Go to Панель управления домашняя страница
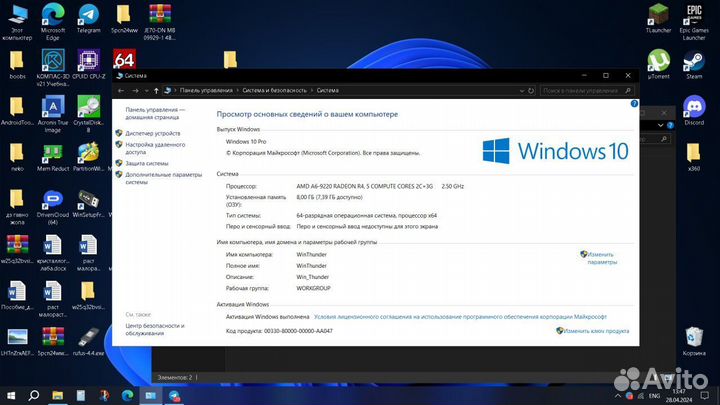Screen dimensions: 720x405 tap(155, 113)
